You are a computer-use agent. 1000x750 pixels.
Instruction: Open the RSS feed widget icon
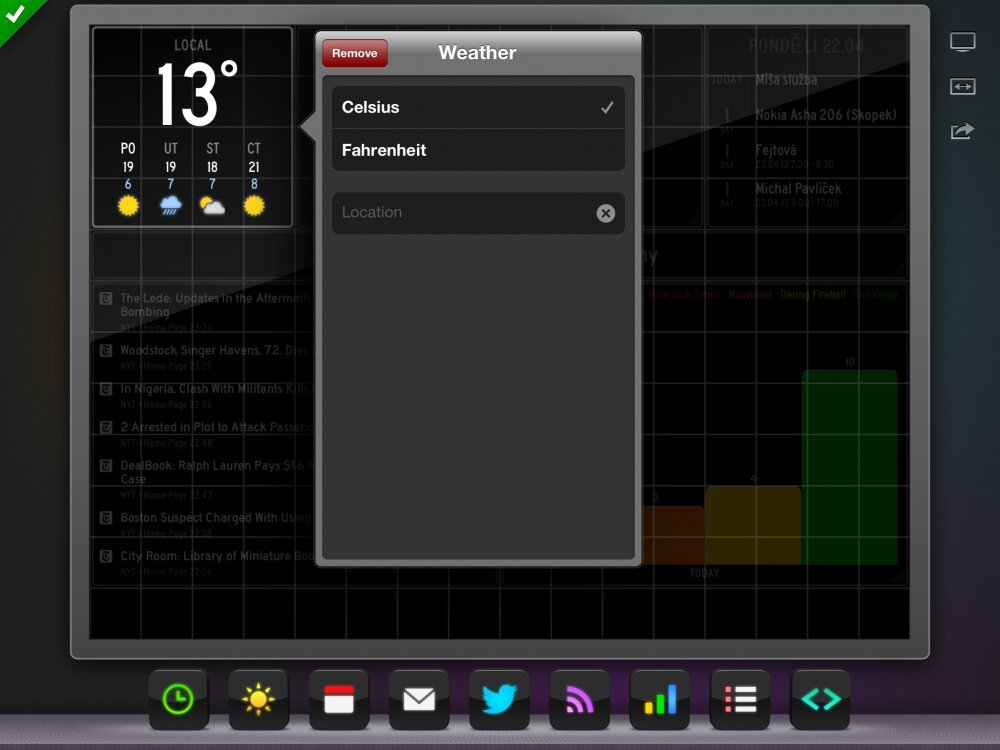(578, 700)
